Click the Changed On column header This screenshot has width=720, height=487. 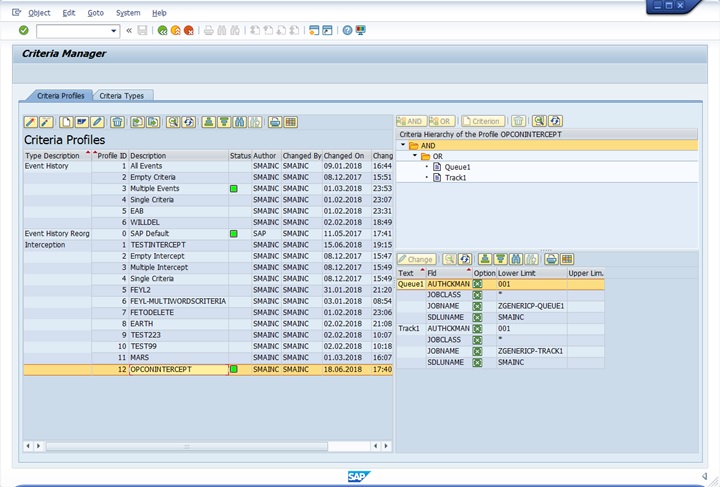click(346, 156)
